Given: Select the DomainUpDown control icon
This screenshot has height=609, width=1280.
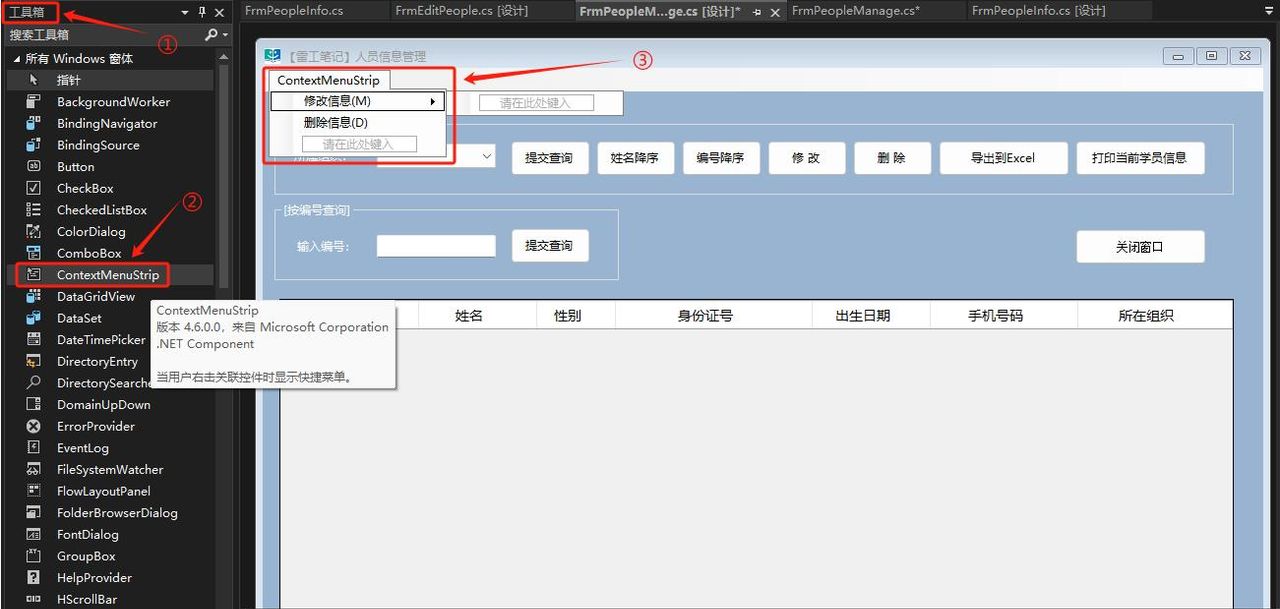Looking at the screenshot, I should point(34,405).
